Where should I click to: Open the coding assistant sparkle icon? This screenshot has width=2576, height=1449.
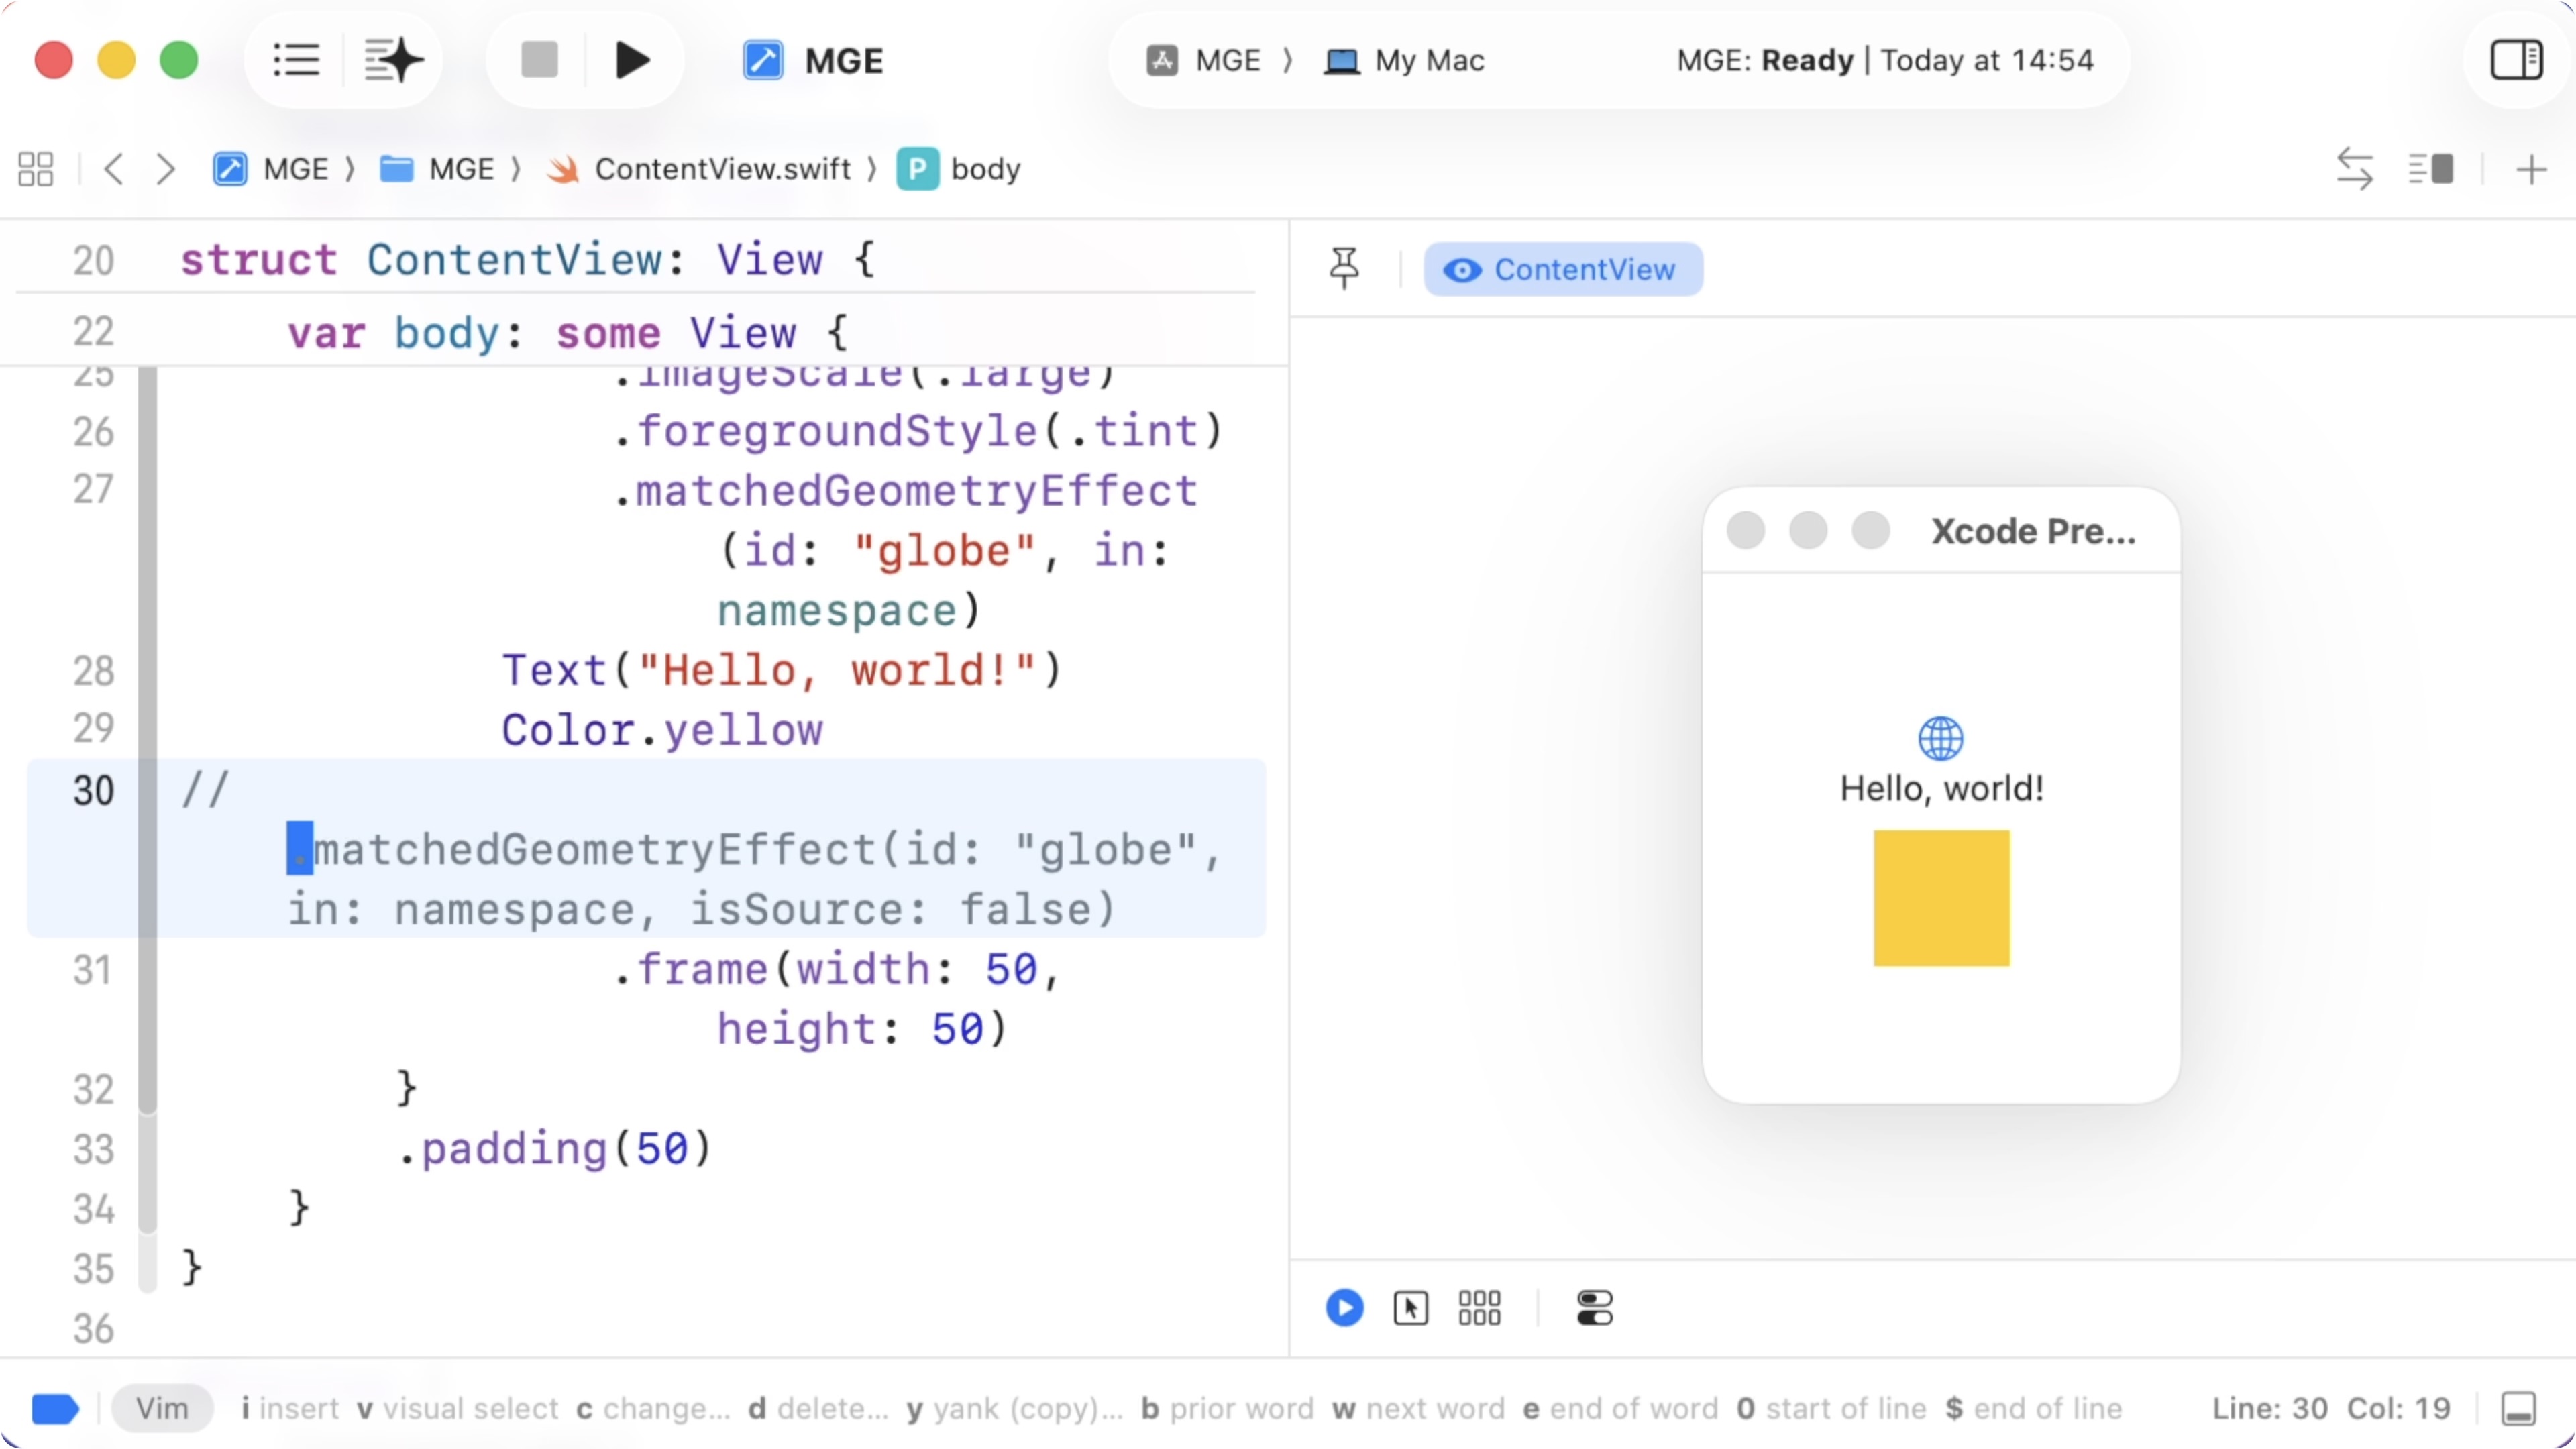pos(393,60)
